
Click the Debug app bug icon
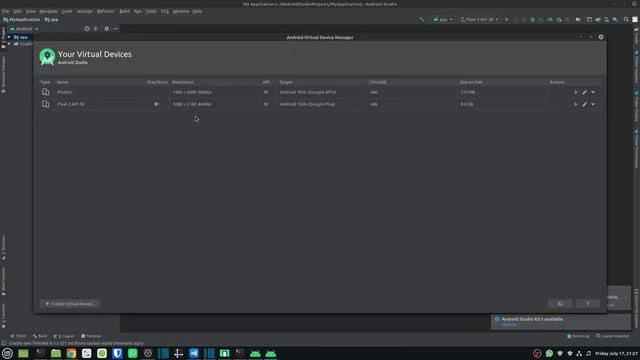533,20
